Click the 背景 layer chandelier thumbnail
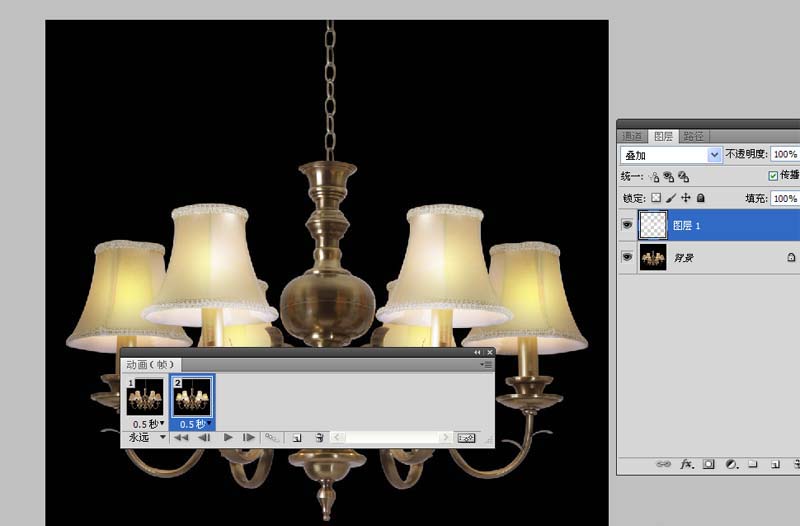The height and width of the screenshot is (526, 800). [653, 257]
